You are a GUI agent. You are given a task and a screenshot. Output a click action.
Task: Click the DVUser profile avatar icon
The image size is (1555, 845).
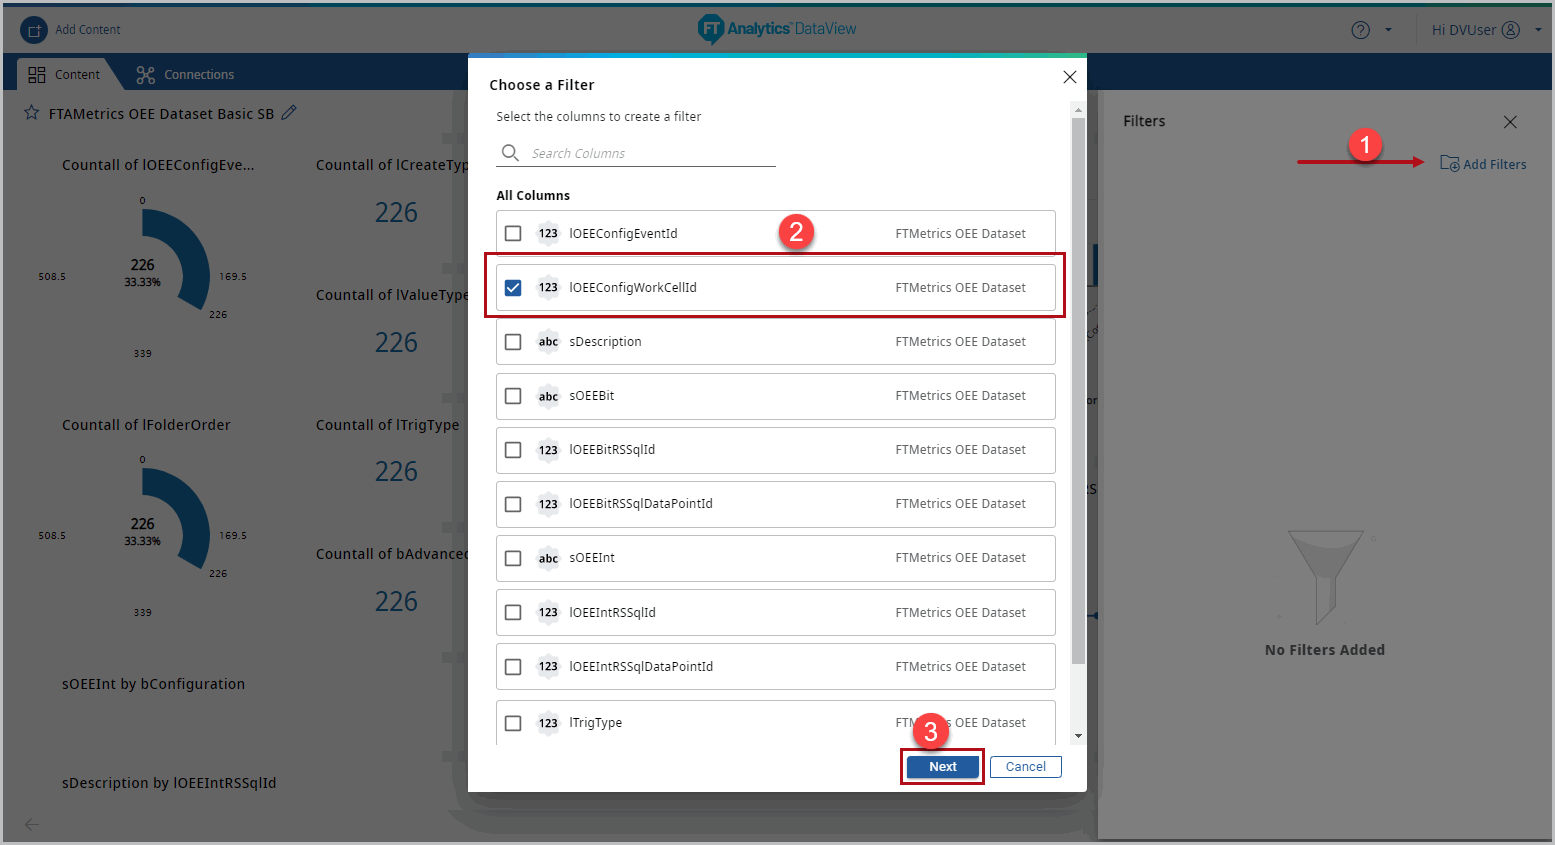pyautogui.click(x=1511, y=30)
